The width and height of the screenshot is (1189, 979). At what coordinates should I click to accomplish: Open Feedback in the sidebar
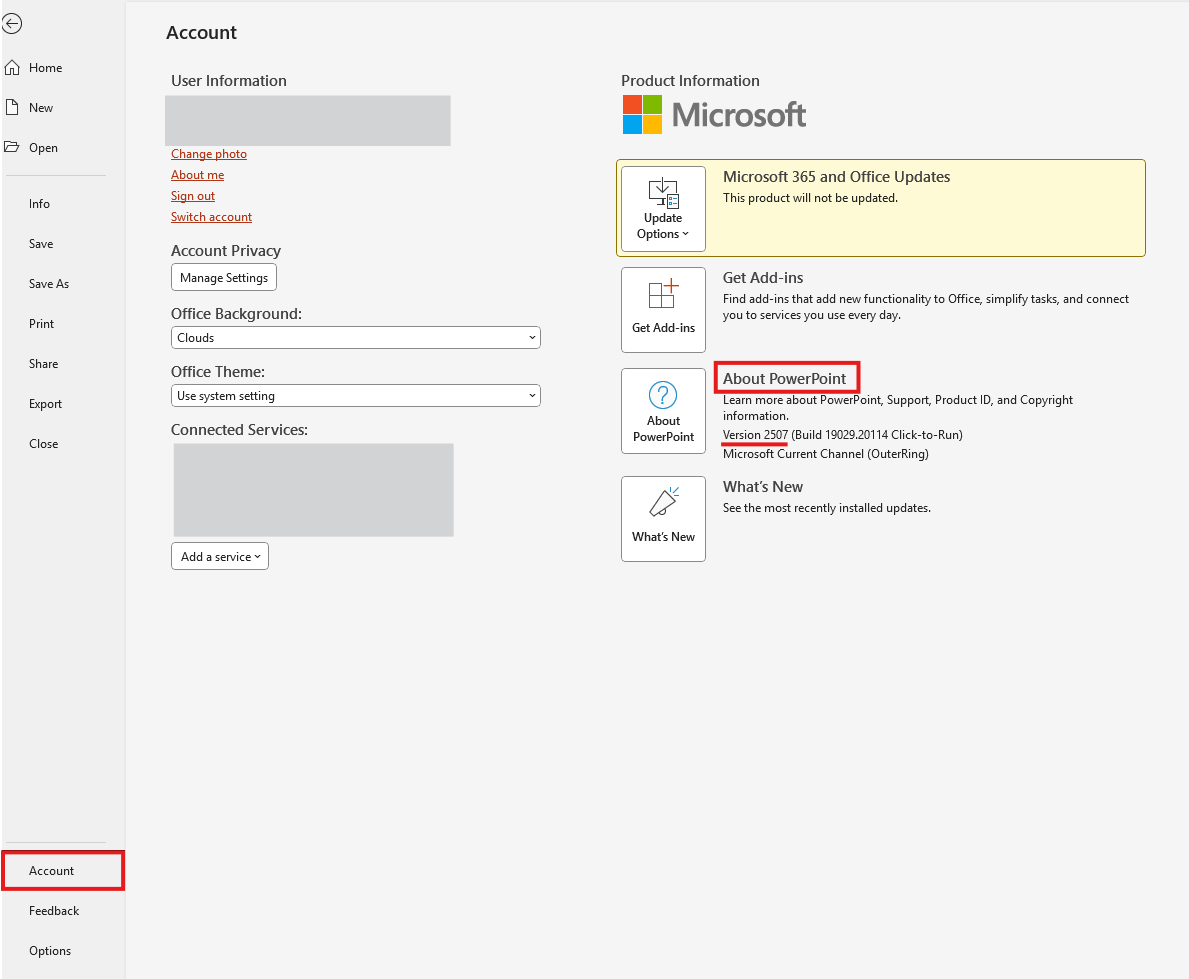(x=54, y=911)
